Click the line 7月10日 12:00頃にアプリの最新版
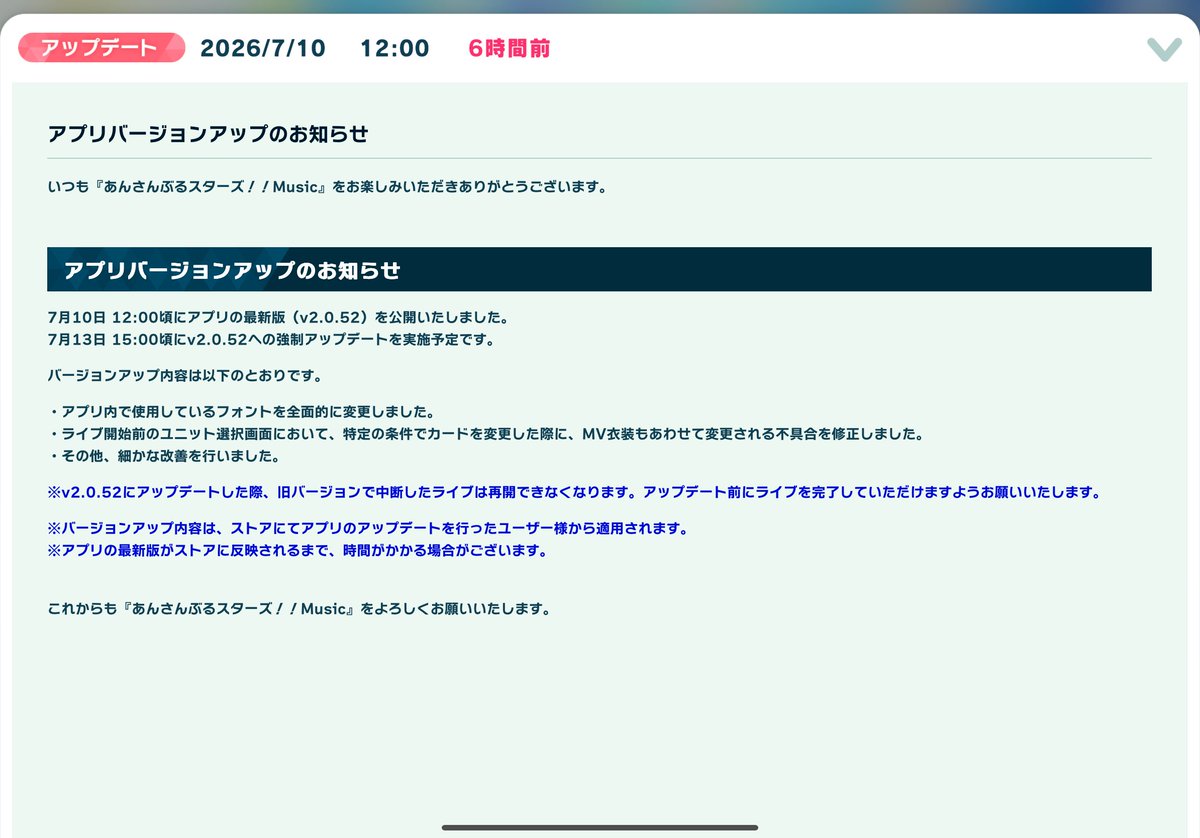 tap(278, 318)
